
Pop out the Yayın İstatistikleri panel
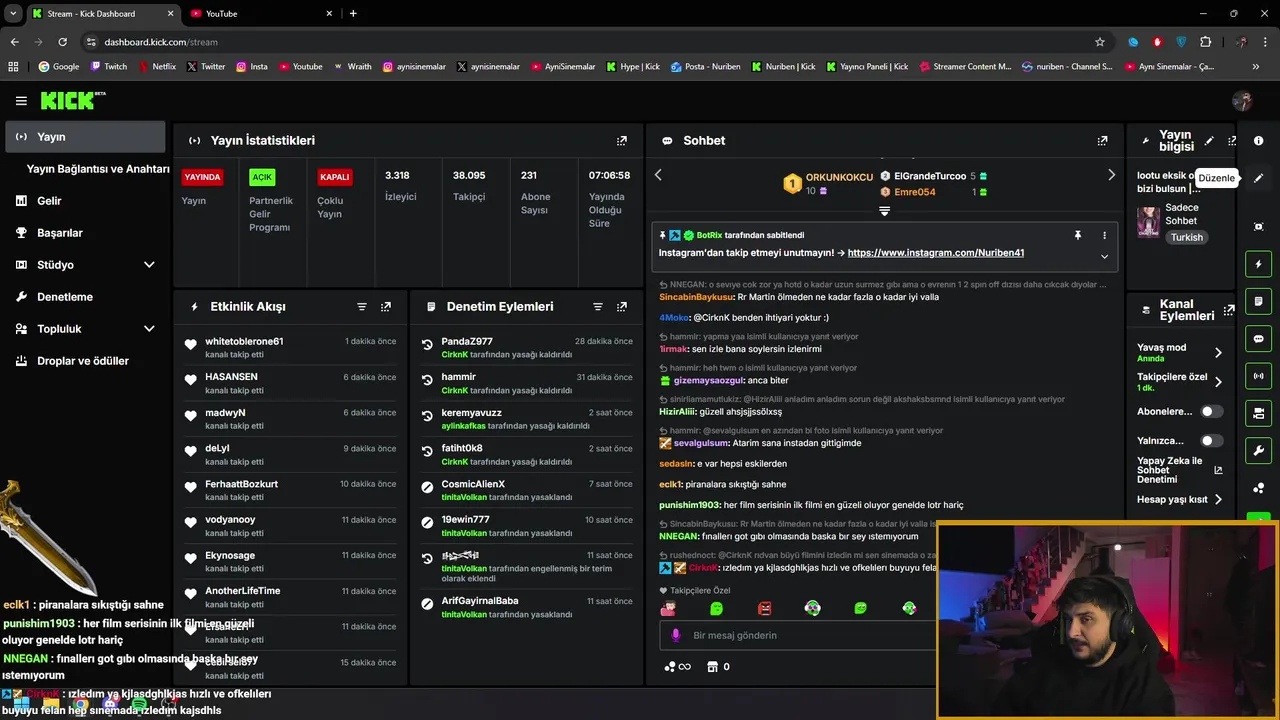click(622, 141)
